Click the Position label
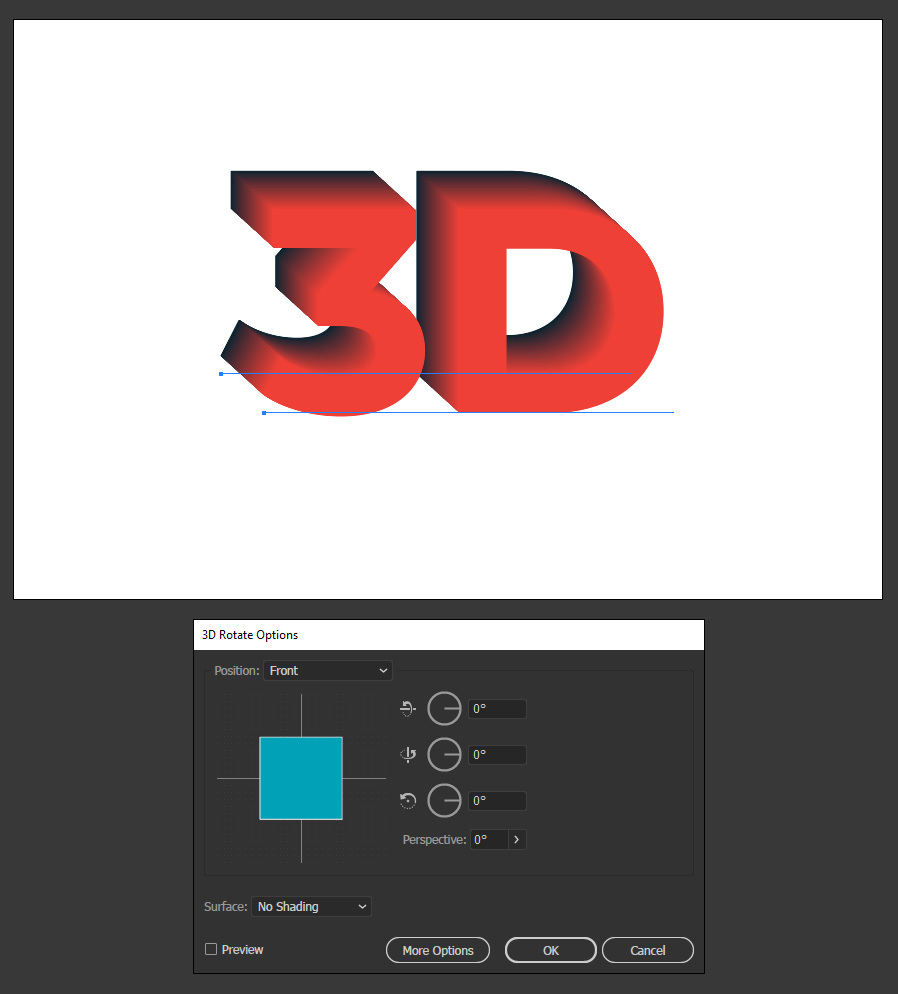The width and height of the screenshot is (898, 994). pos(237,671)
